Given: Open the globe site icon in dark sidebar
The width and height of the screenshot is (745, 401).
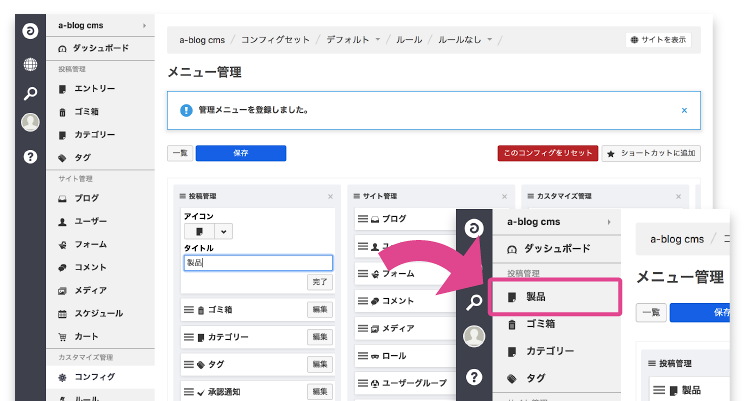Looking at the screenshot, I should [30, 64].
